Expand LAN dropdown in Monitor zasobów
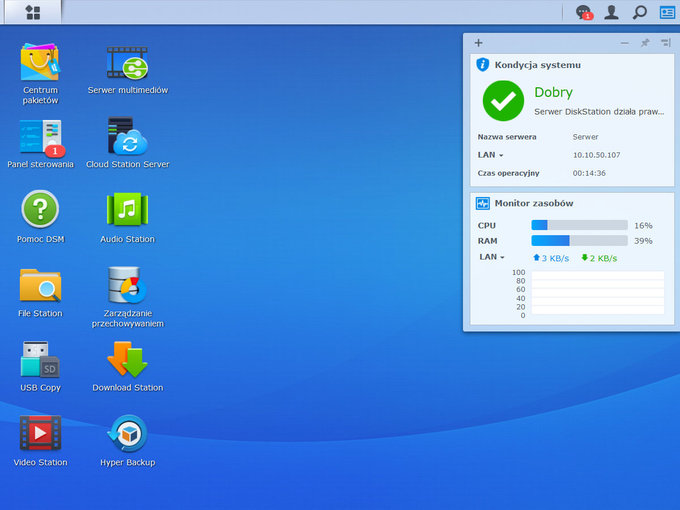The image size is (680, 510). click(492, 257)
